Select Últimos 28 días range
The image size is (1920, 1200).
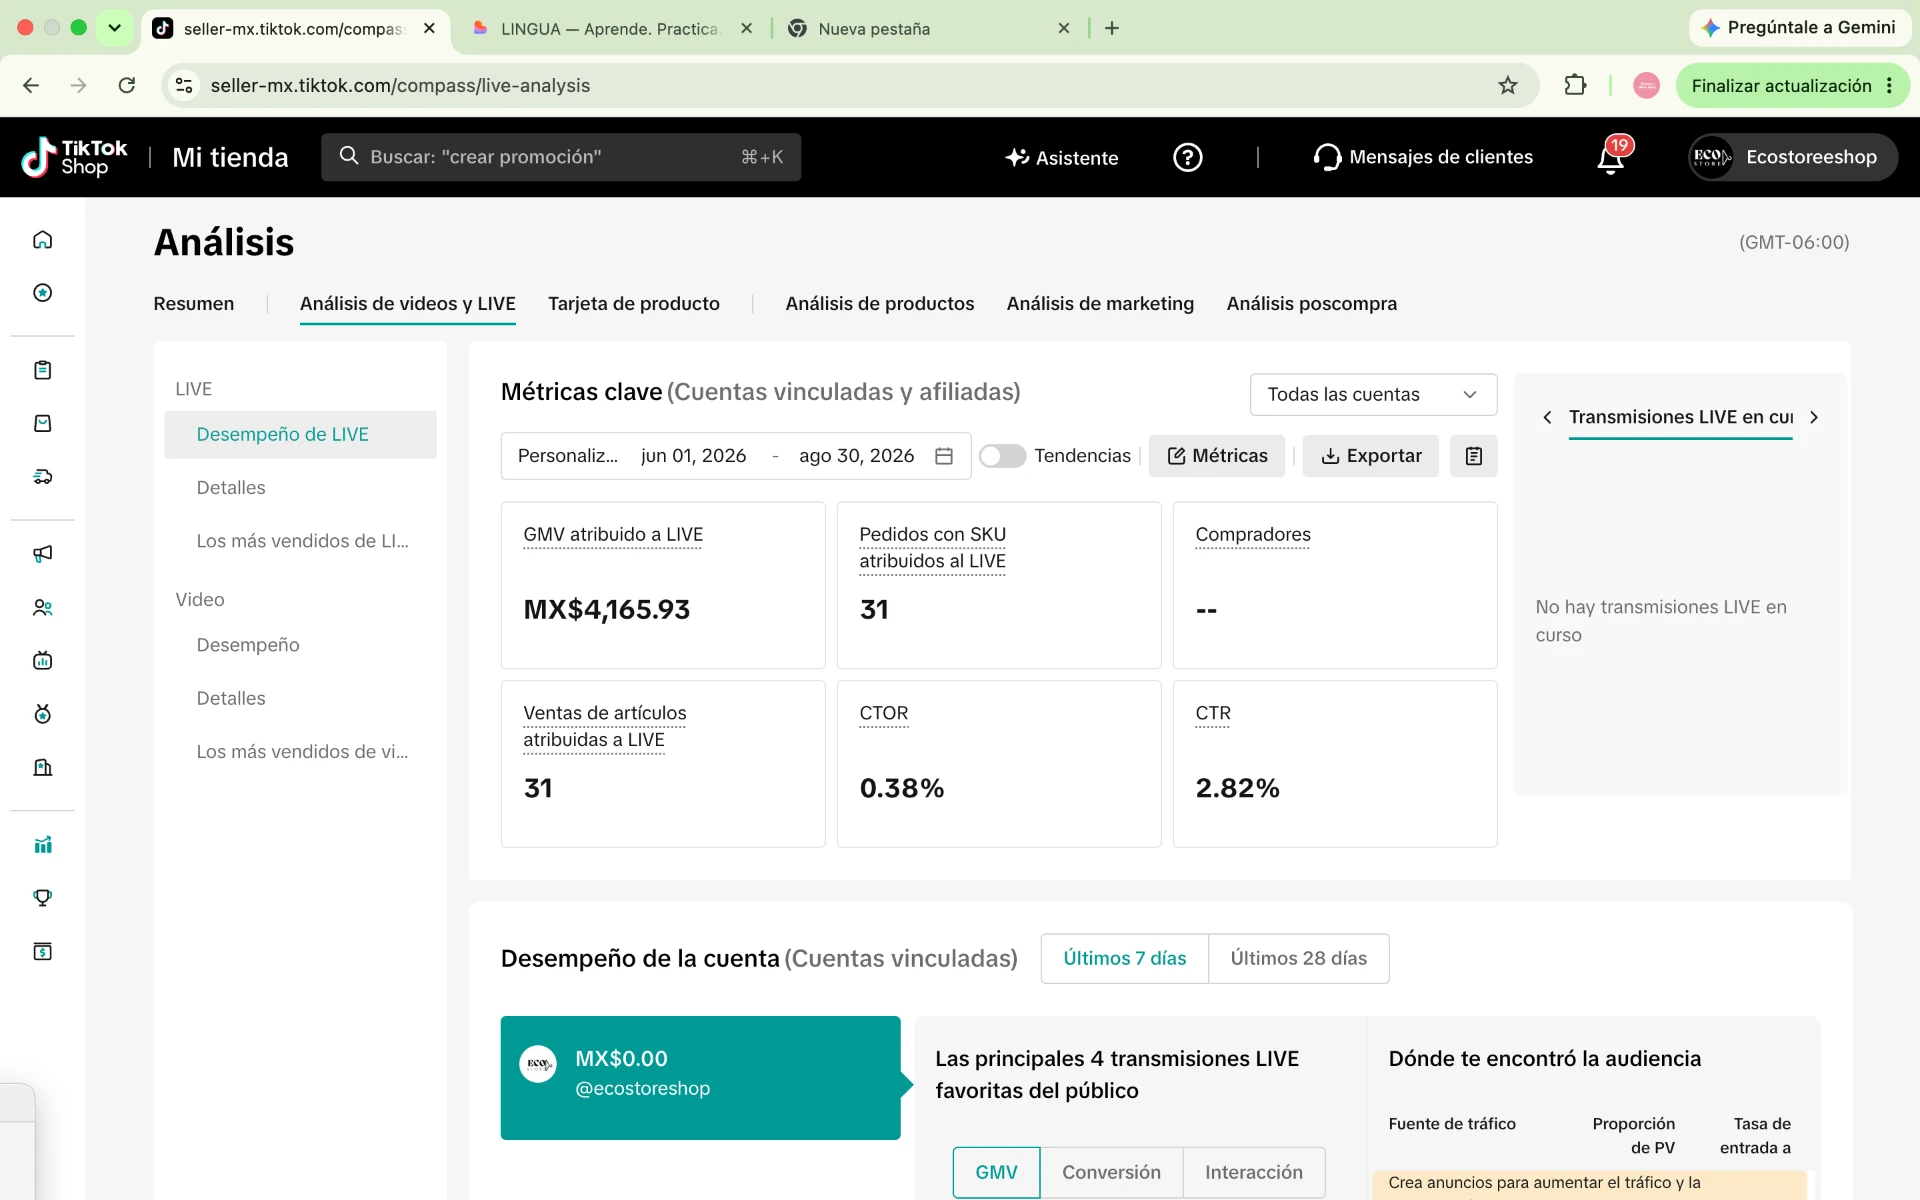click(x=1298, y=958)
